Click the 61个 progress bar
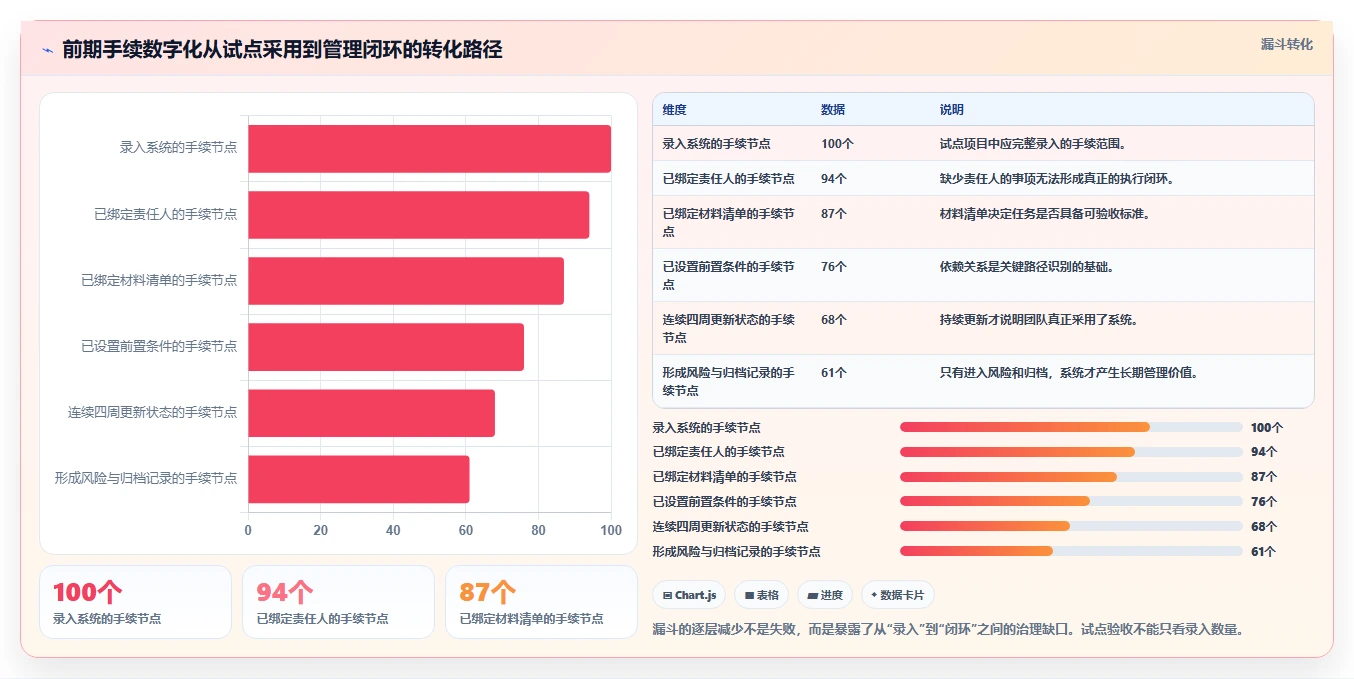1354x679 pixels. point(1071,551)
